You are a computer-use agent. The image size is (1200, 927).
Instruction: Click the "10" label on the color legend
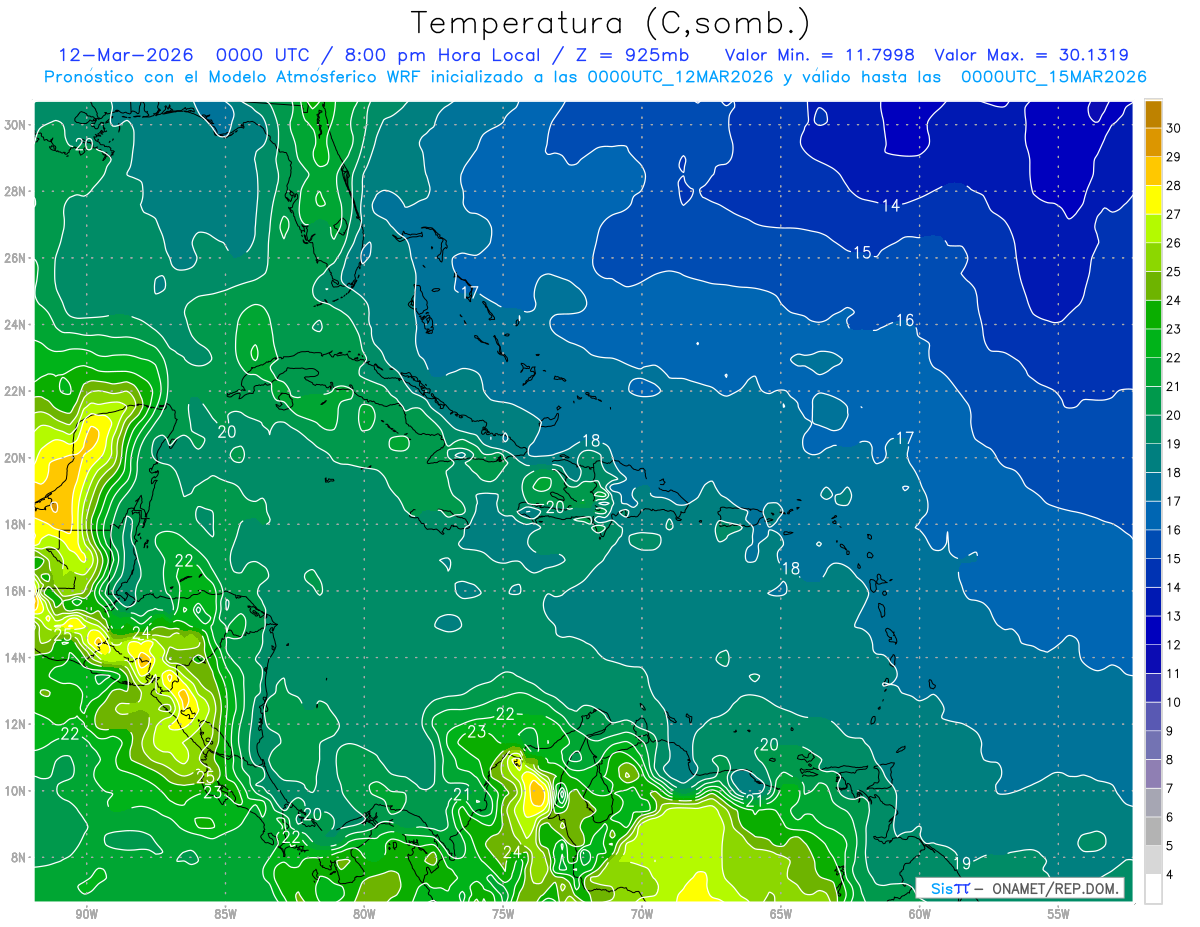(x=1174, y=702)
